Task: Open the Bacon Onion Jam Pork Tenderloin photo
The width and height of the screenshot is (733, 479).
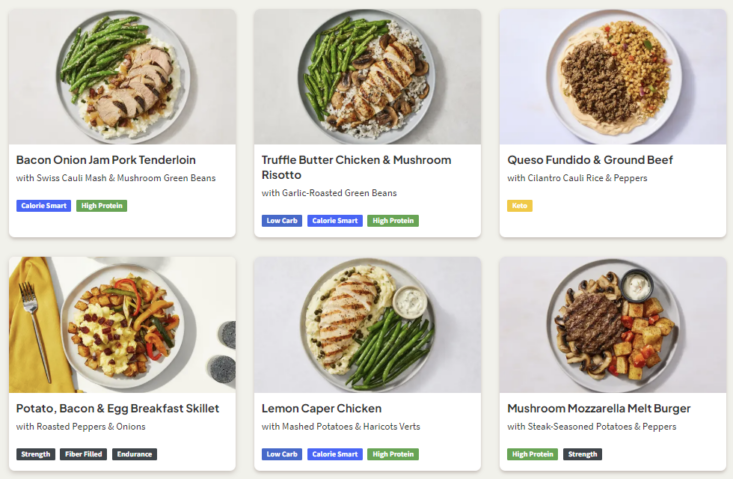Action: click(122, 77)
